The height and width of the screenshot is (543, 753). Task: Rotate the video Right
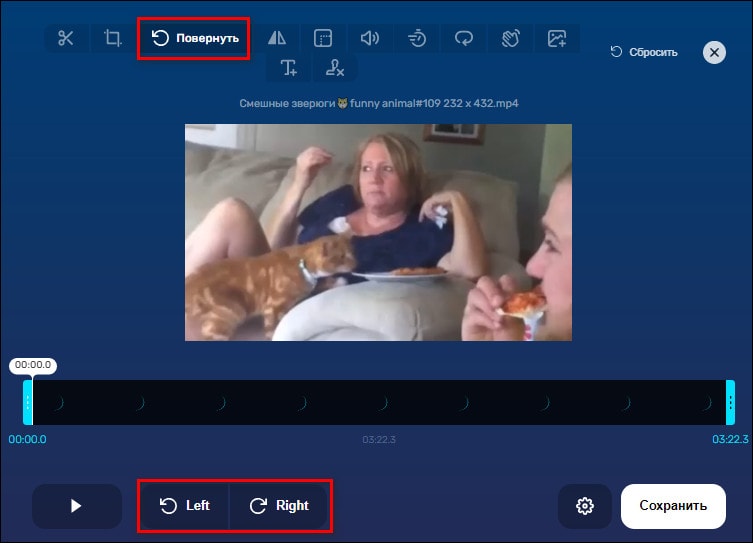[279, 506]
